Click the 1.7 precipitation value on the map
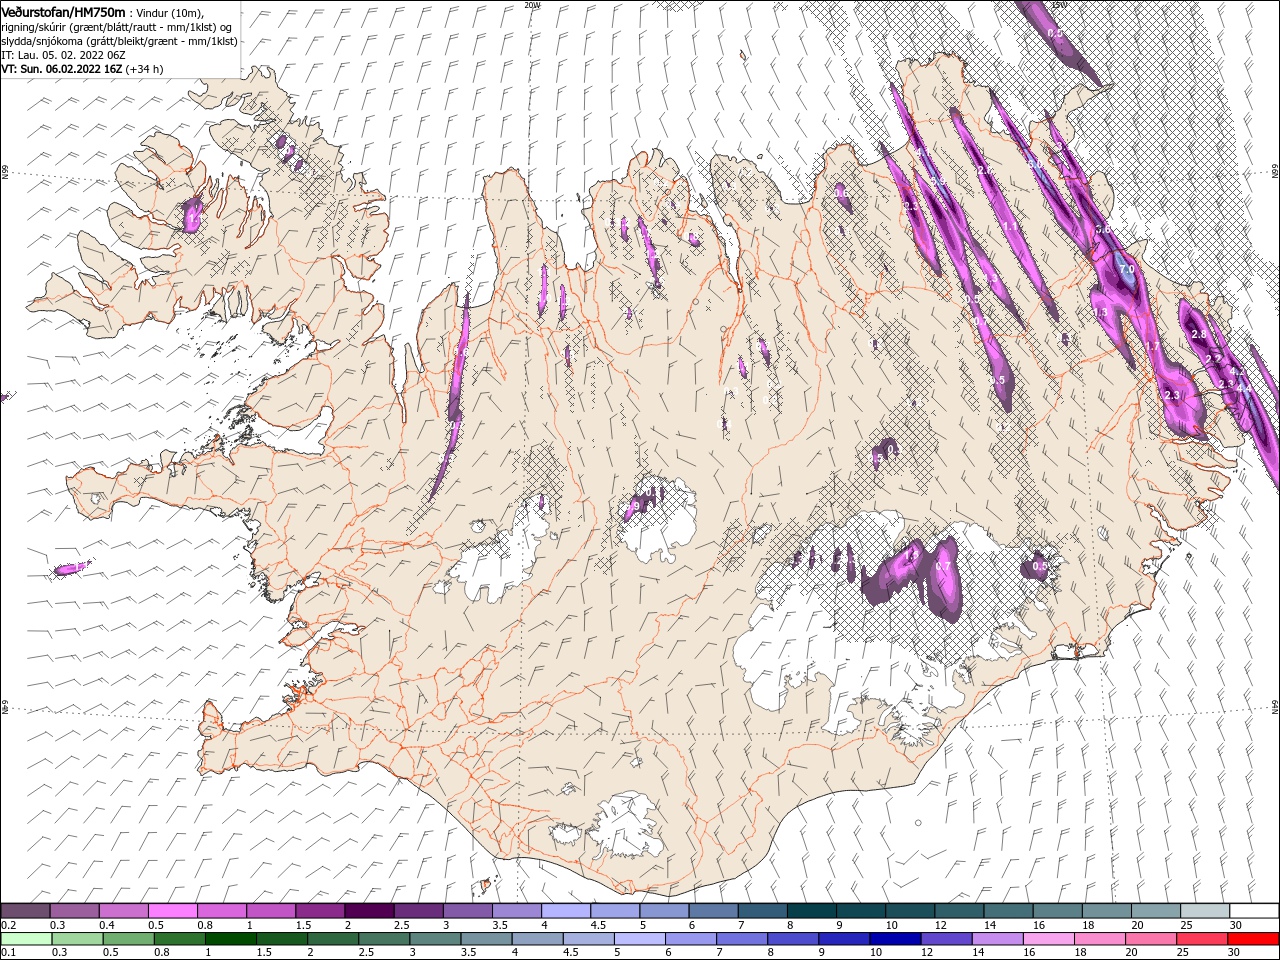1280x960 pixels. point(1152,346)
